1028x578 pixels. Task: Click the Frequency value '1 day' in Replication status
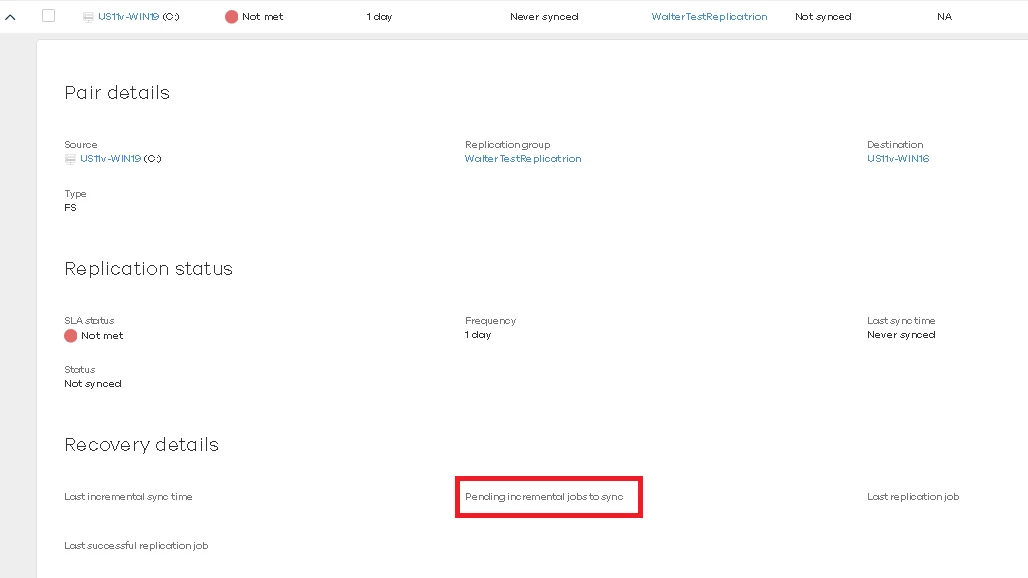tap(478, 335)
